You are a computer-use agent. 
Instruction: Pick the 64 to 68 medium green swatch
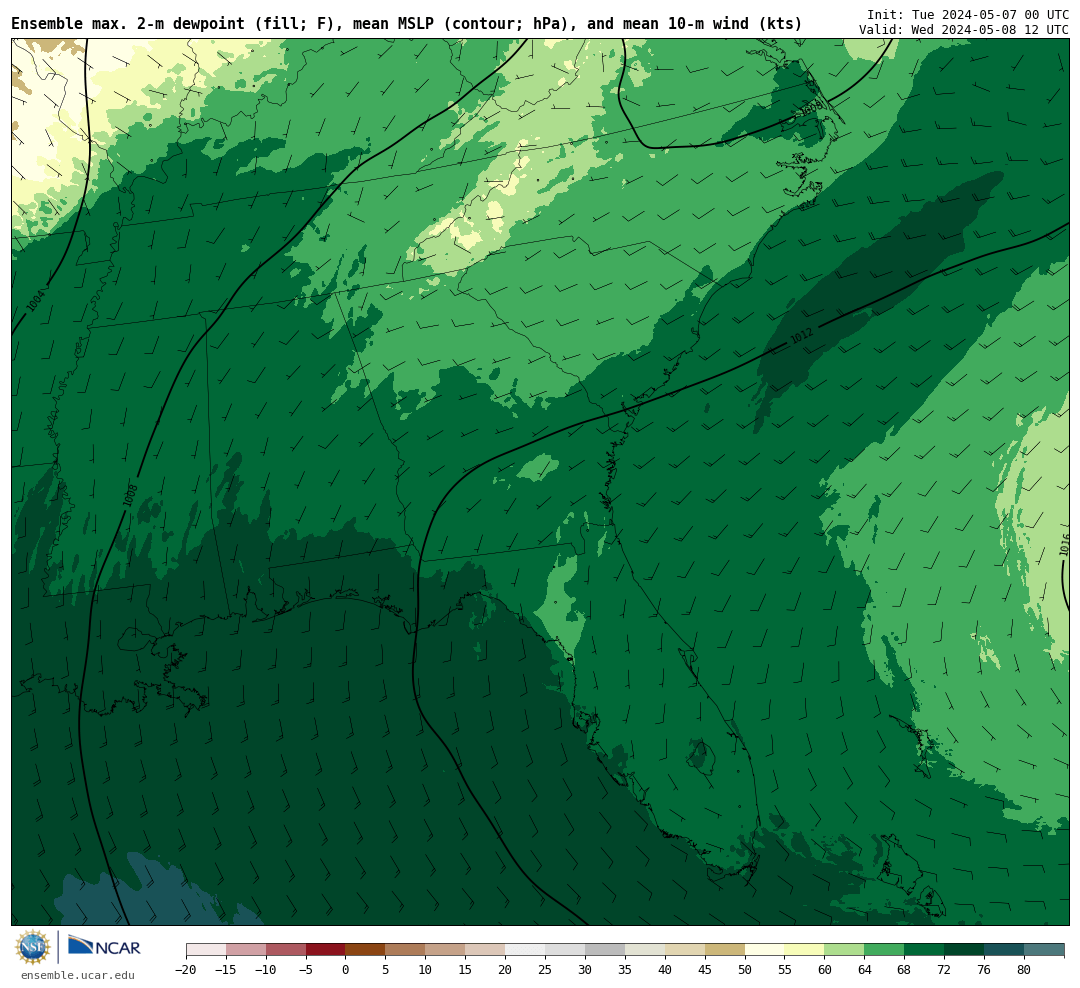tap(885, 950)
